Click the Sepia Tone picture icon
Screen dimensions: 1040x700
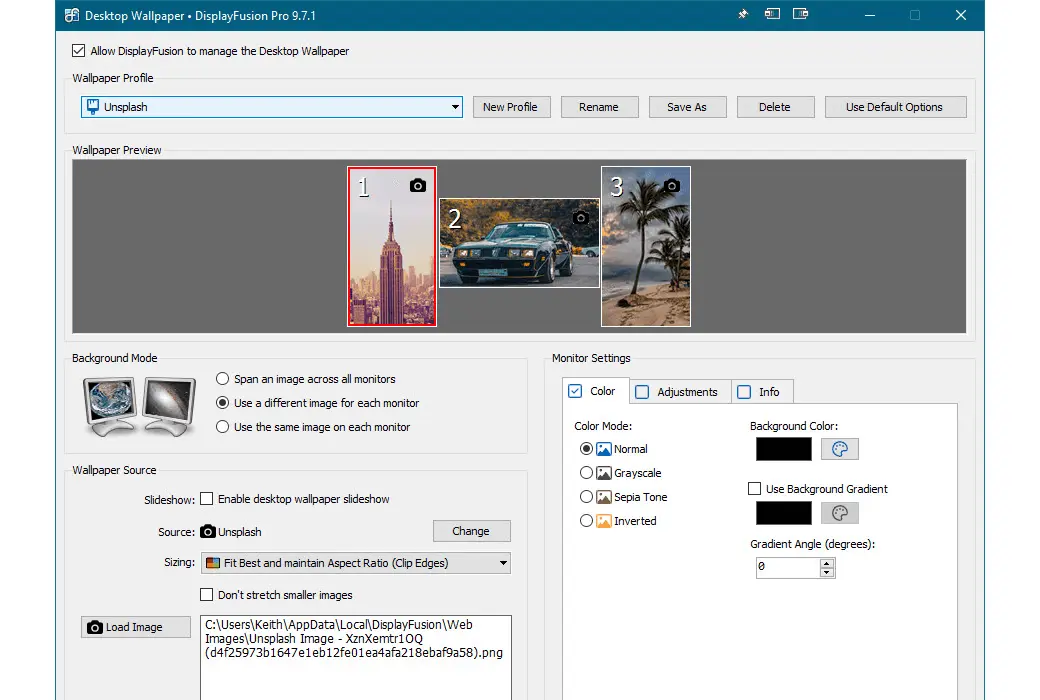[x=604, y=497]
